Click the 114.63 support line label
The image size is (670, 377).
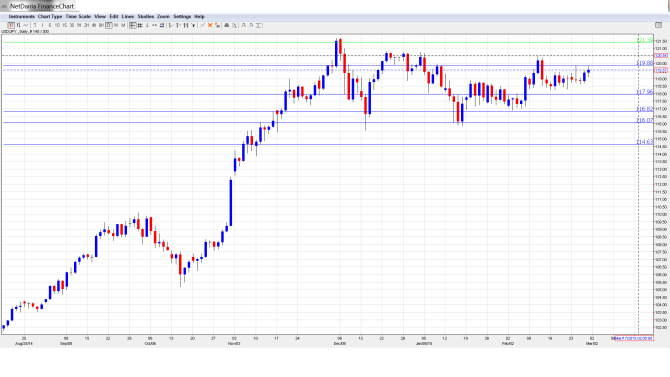(645, 141)
